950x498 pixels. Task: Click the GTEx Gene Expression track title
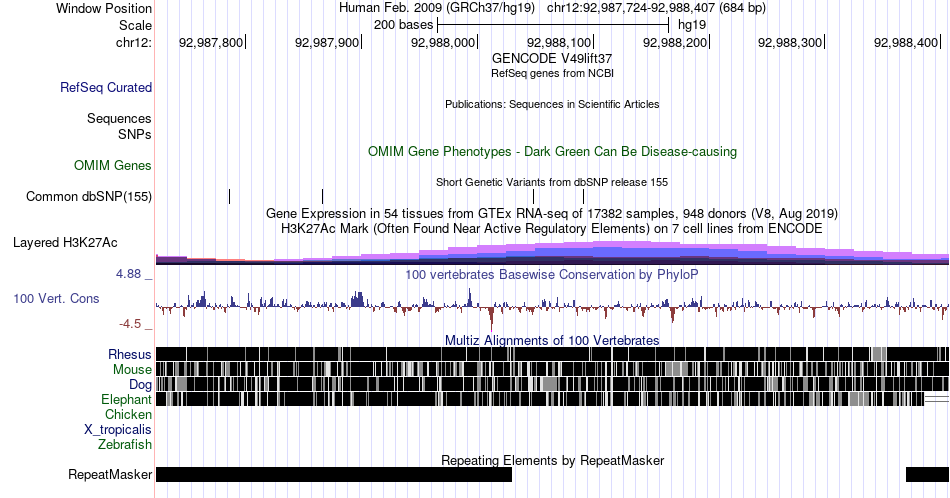pos(552,213)
